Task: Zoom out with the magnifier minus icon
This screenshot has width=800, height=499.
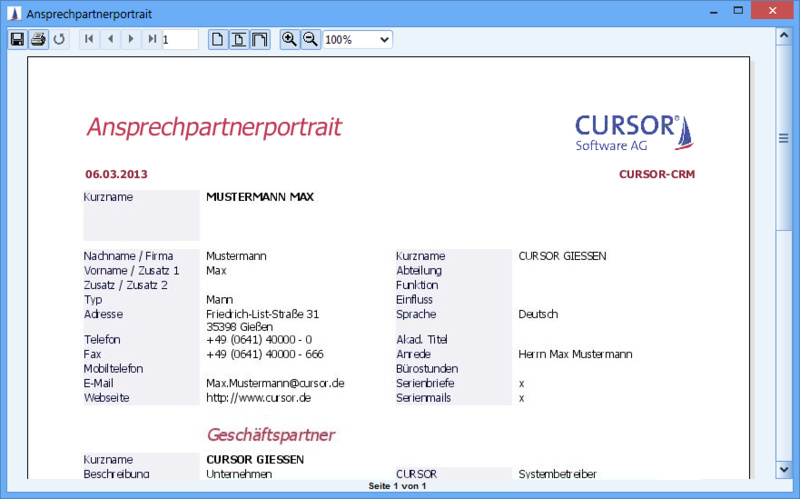Action: 310,40
